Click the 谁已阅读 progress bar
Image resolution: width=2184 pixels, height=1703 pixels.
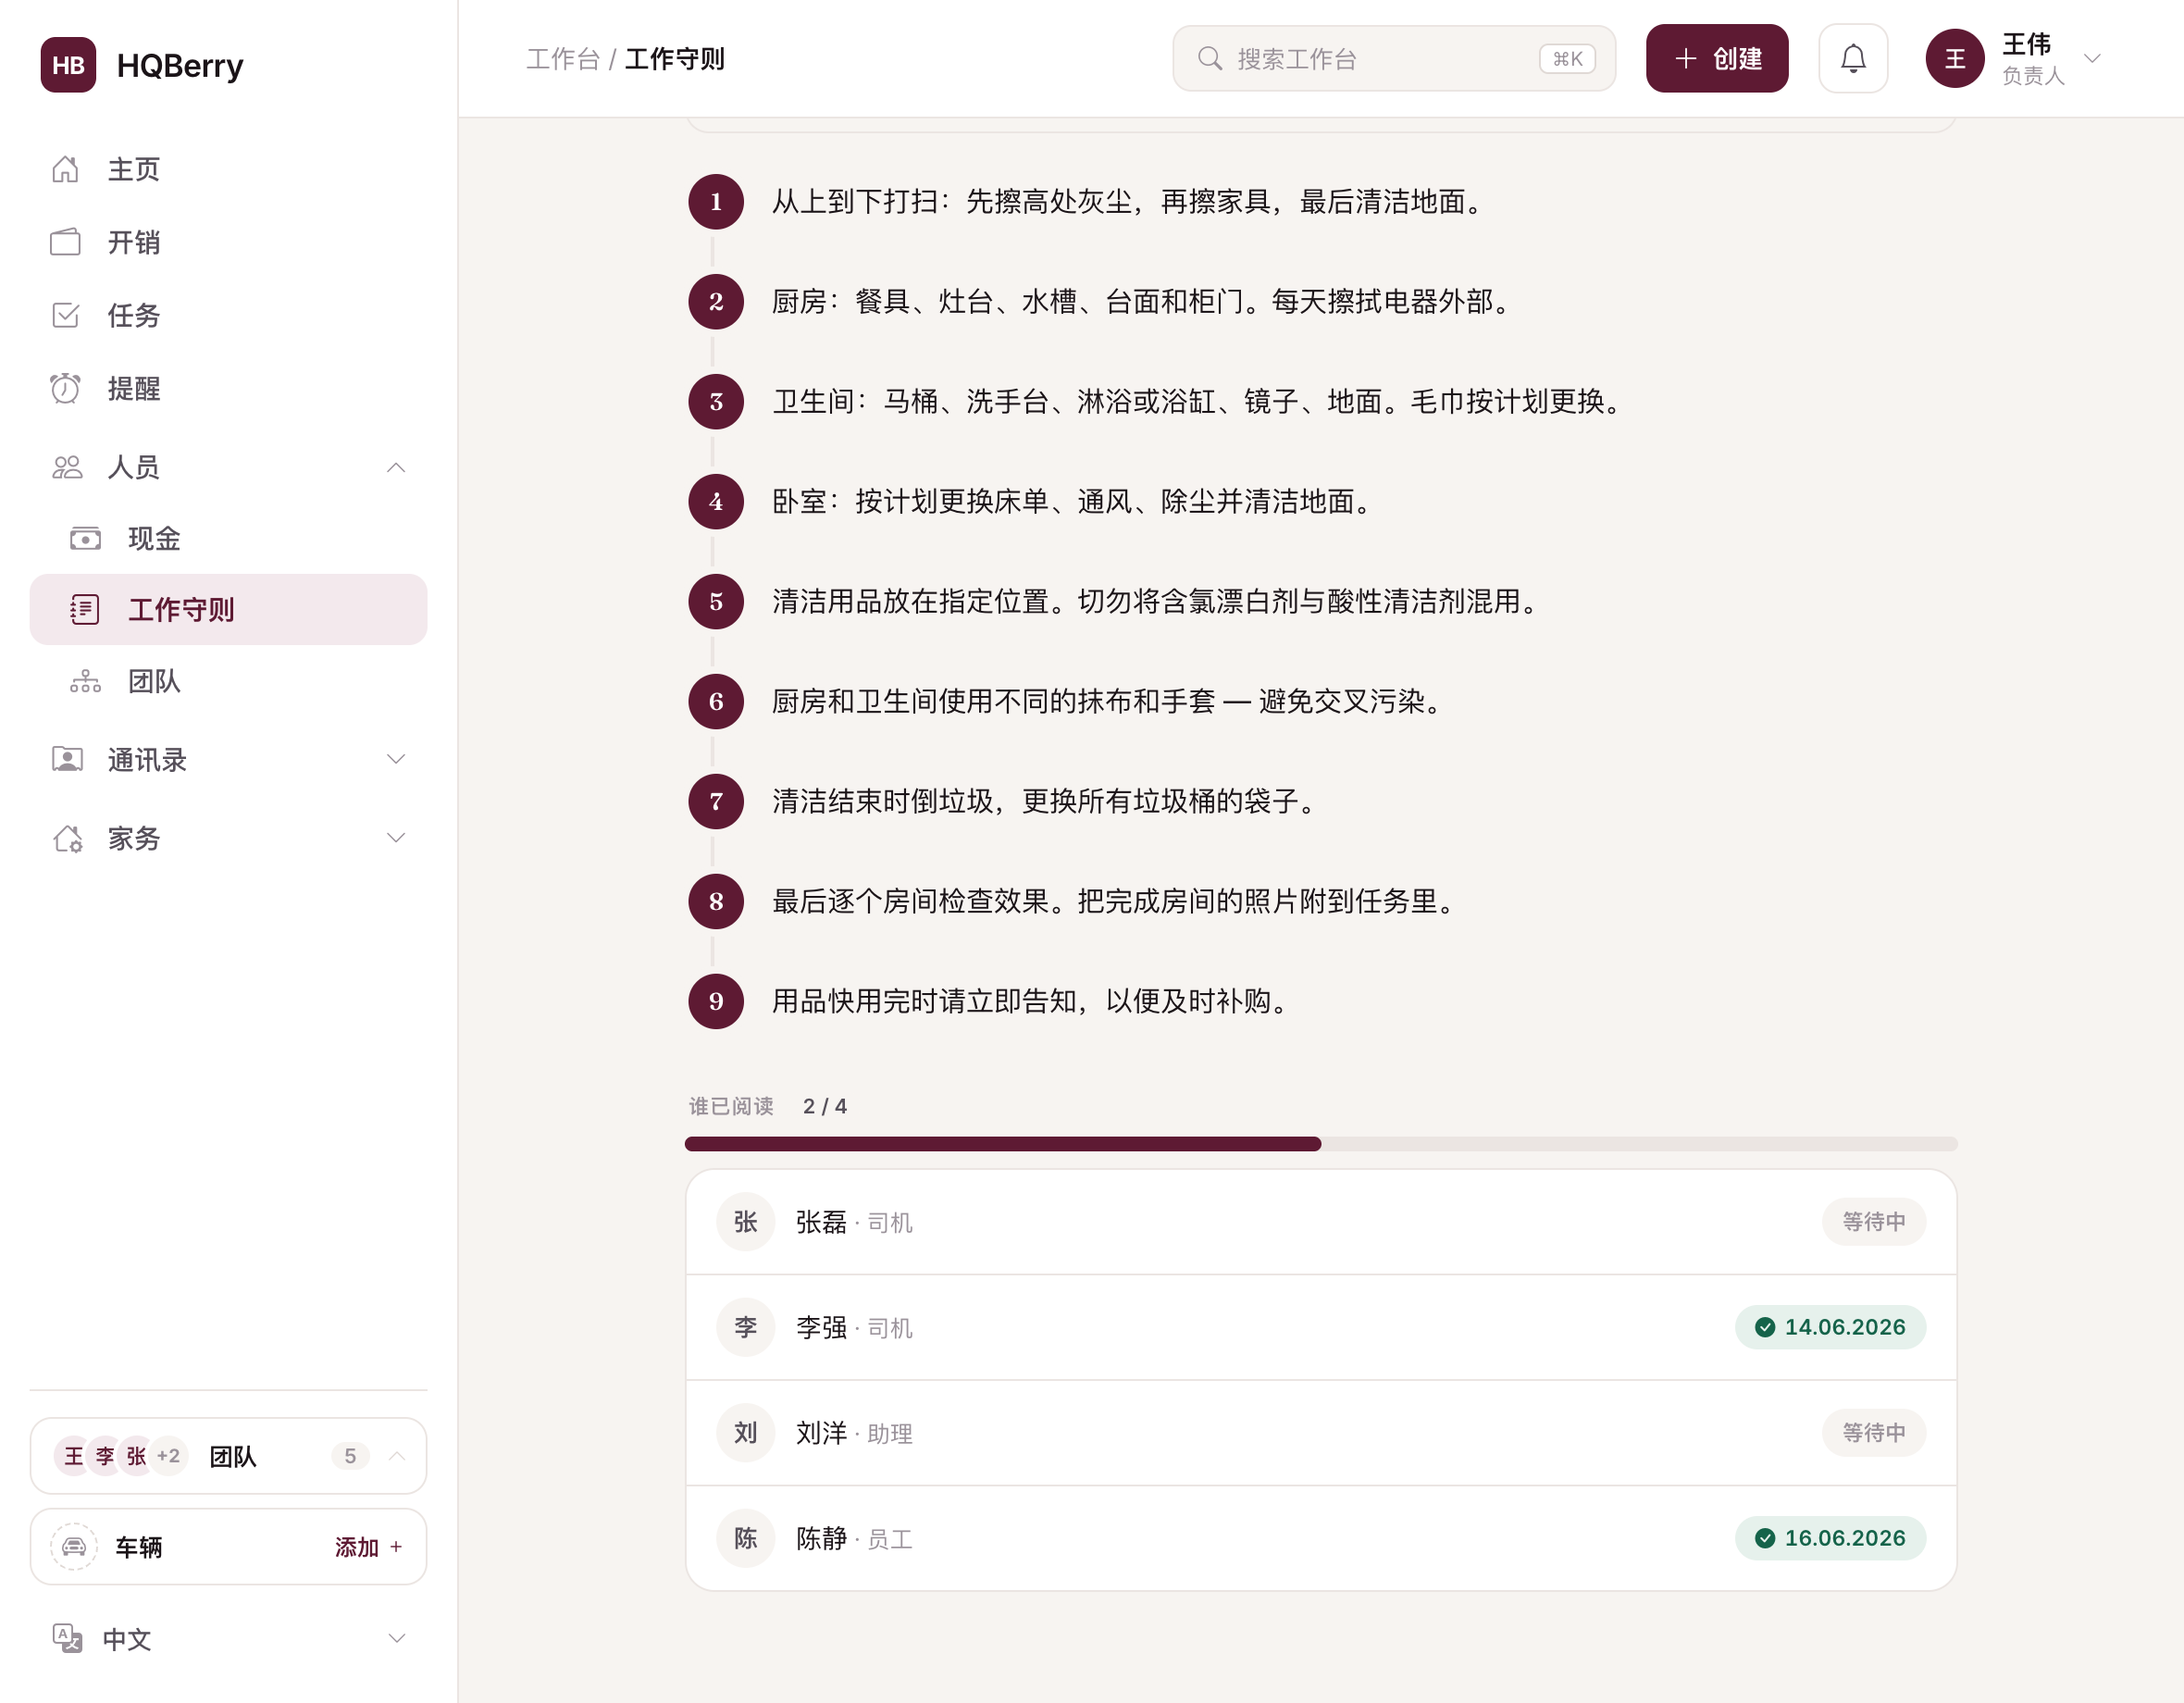pos(1320,1143)
